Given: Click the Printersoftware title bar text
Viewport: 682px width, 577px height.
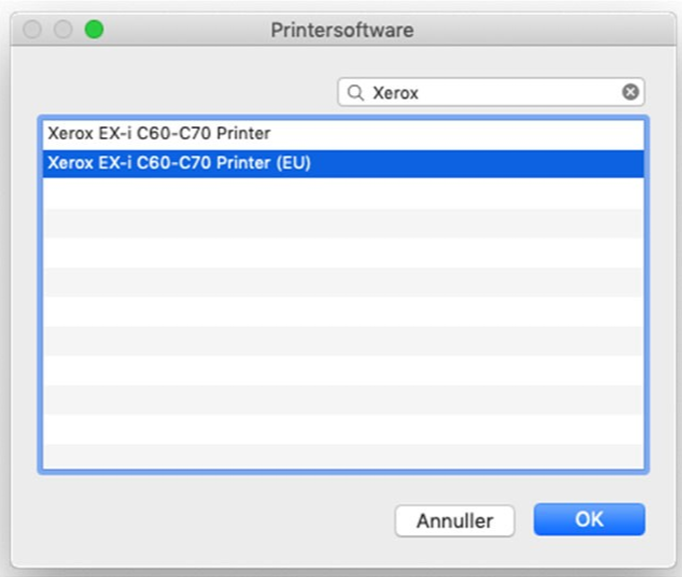Looking at the screenshot, I should coord(342,30).
